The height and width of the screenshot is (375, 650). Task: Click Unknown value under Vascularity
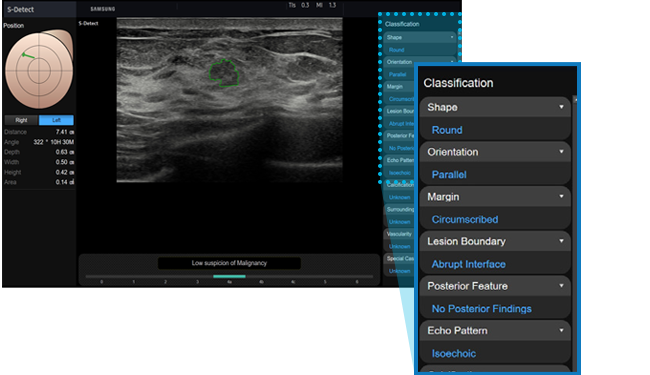pyautogui.click(x=399, y=246)
